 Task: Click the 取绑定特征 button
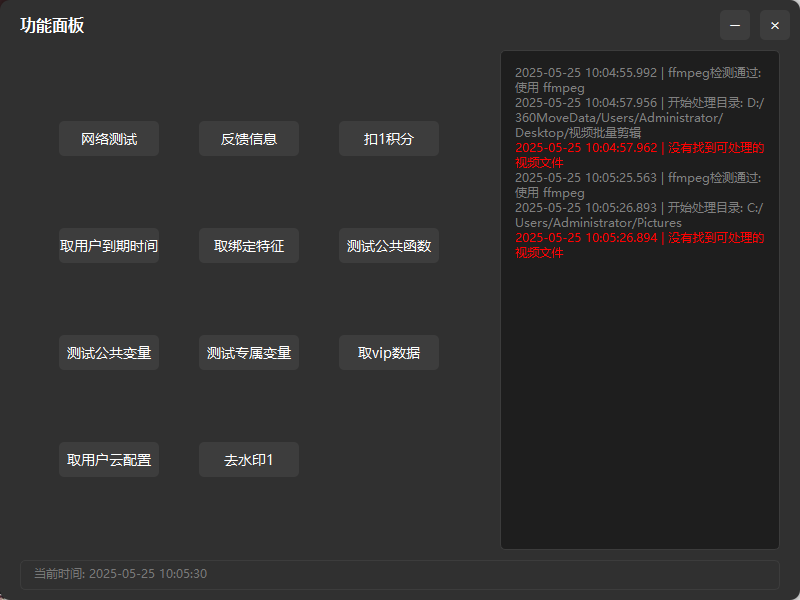pos(249,246)
